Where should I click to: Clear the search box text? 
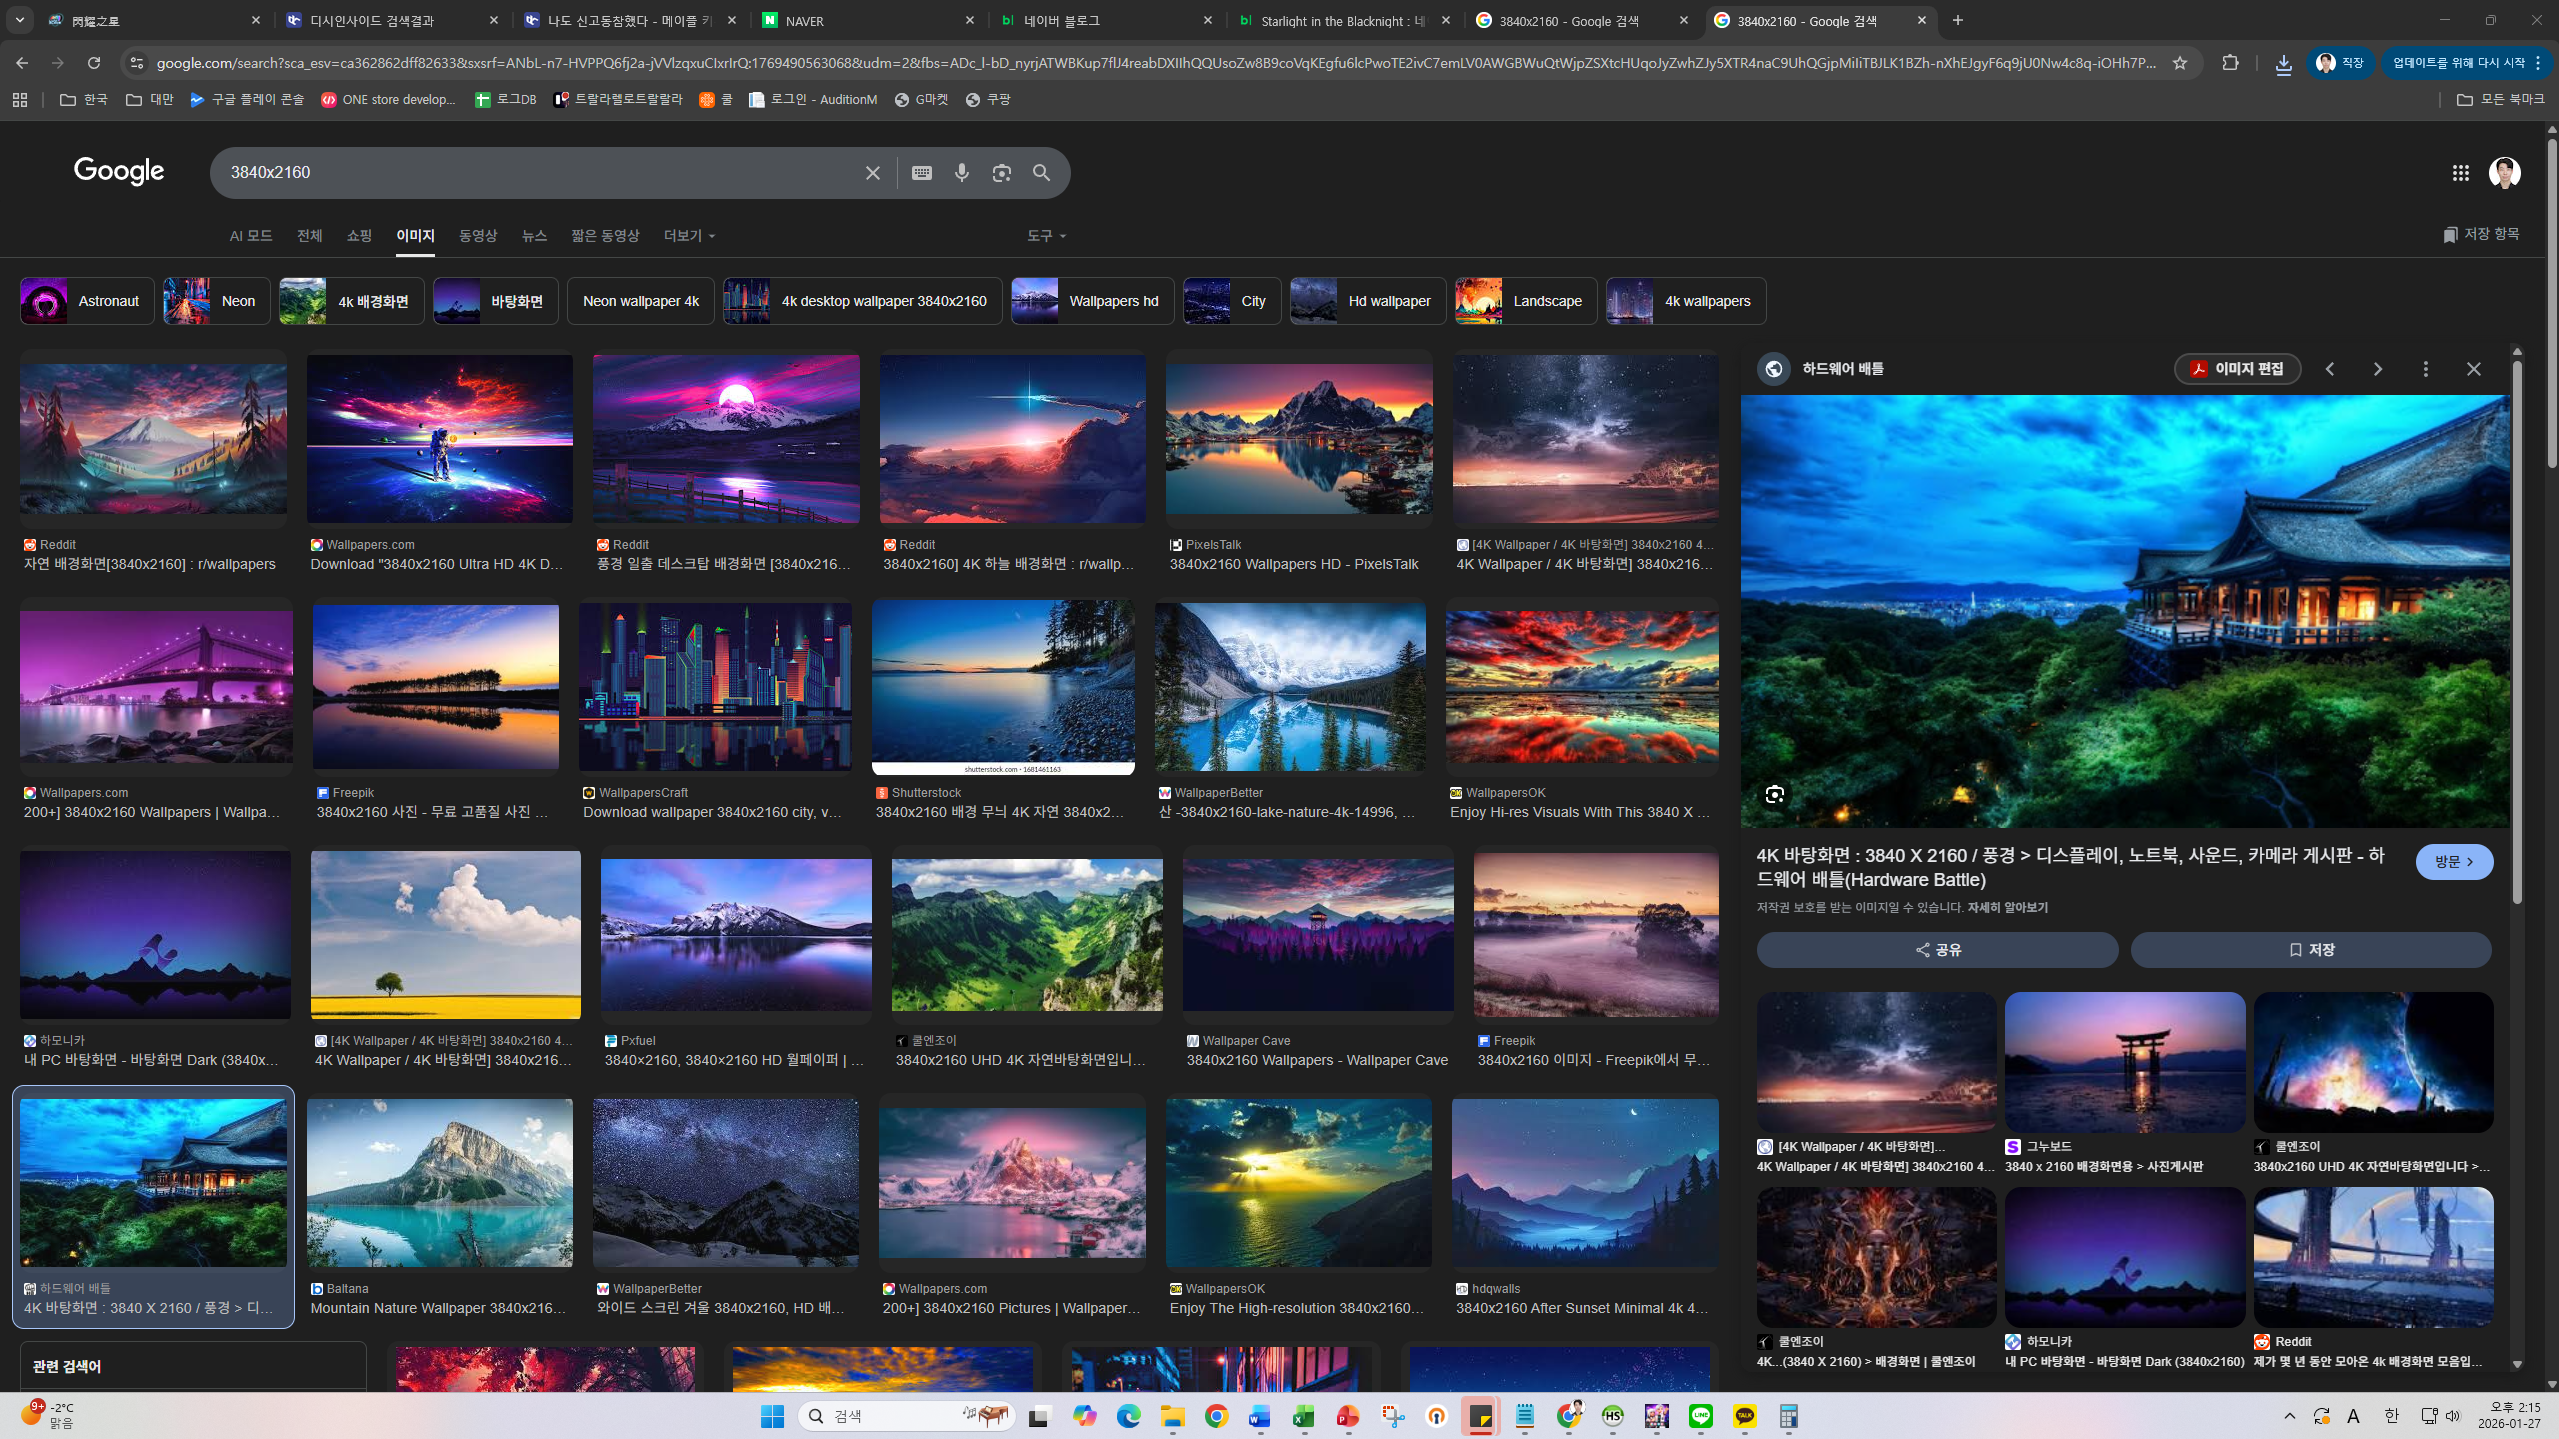[872, 173]
